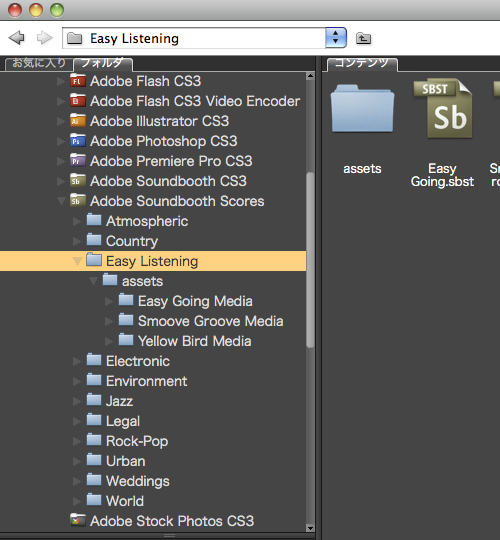The image size is (500, 540).
Task: Click the Adobe Premiere Pro CS3 label
Action: pos(171,161)
